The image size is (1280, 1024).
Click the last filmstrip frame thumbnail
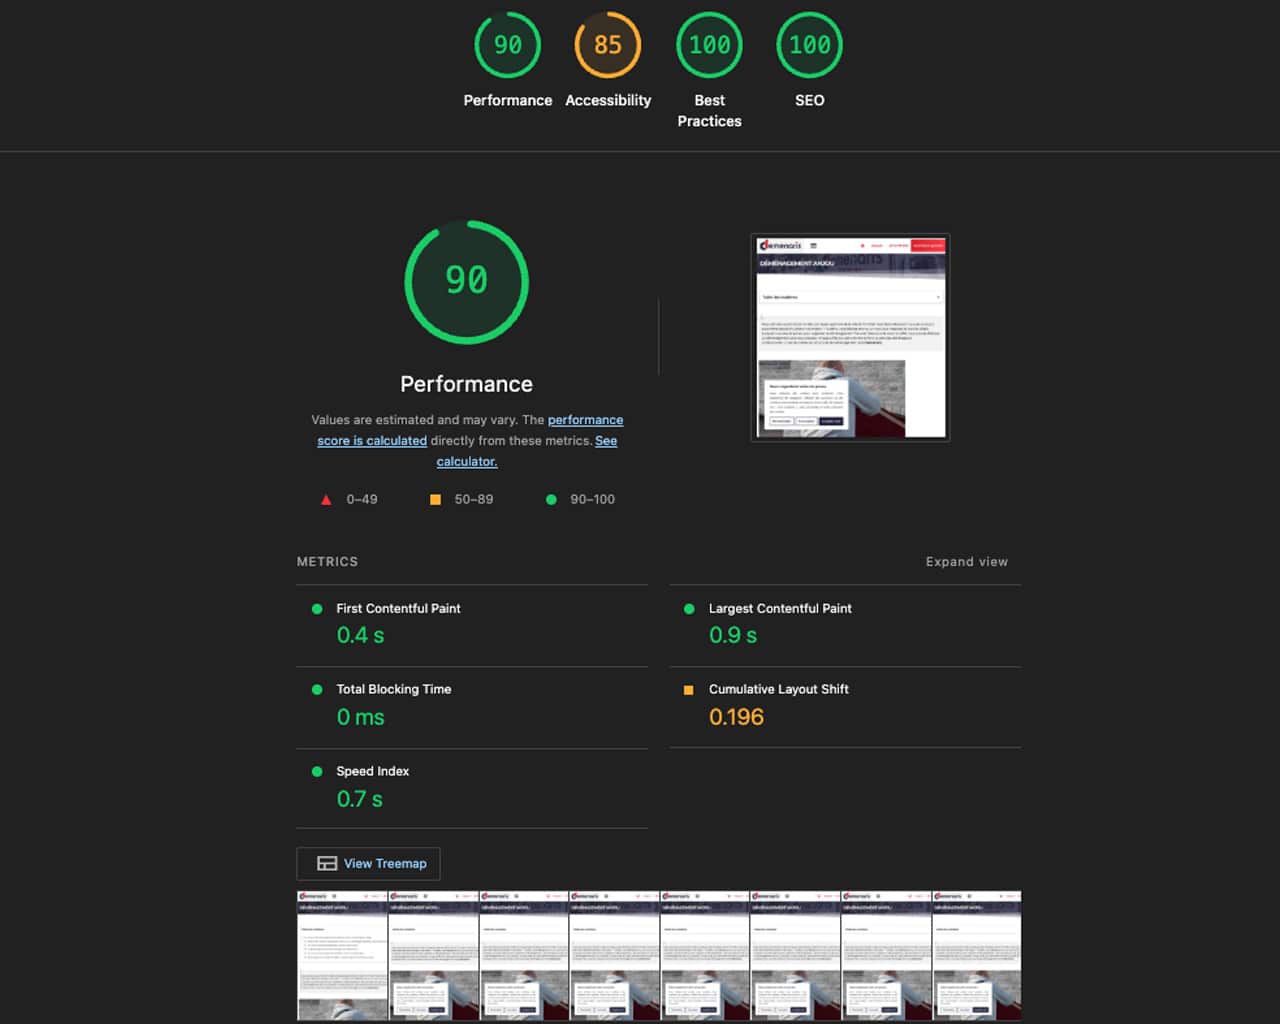click(x=977, y=955)
